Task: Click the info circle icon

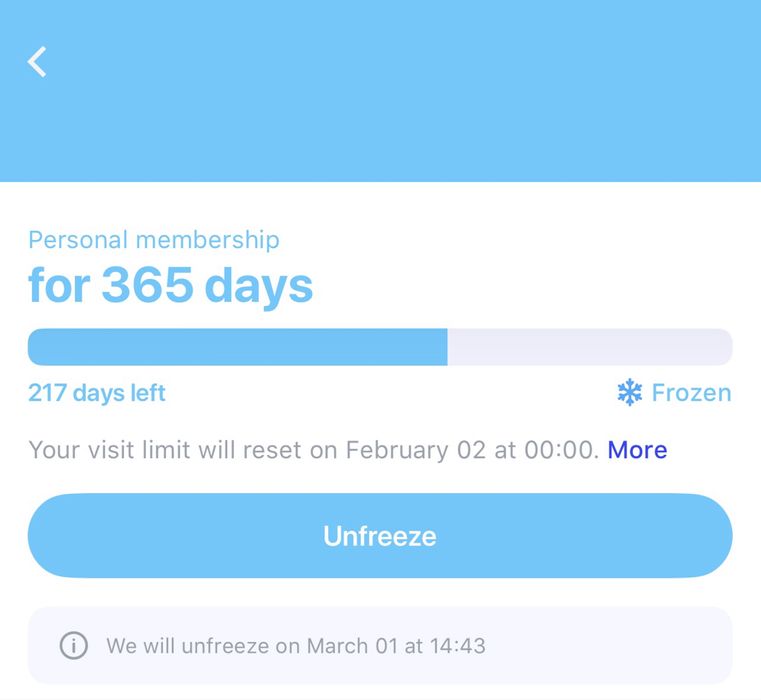Action: point(74,645)
